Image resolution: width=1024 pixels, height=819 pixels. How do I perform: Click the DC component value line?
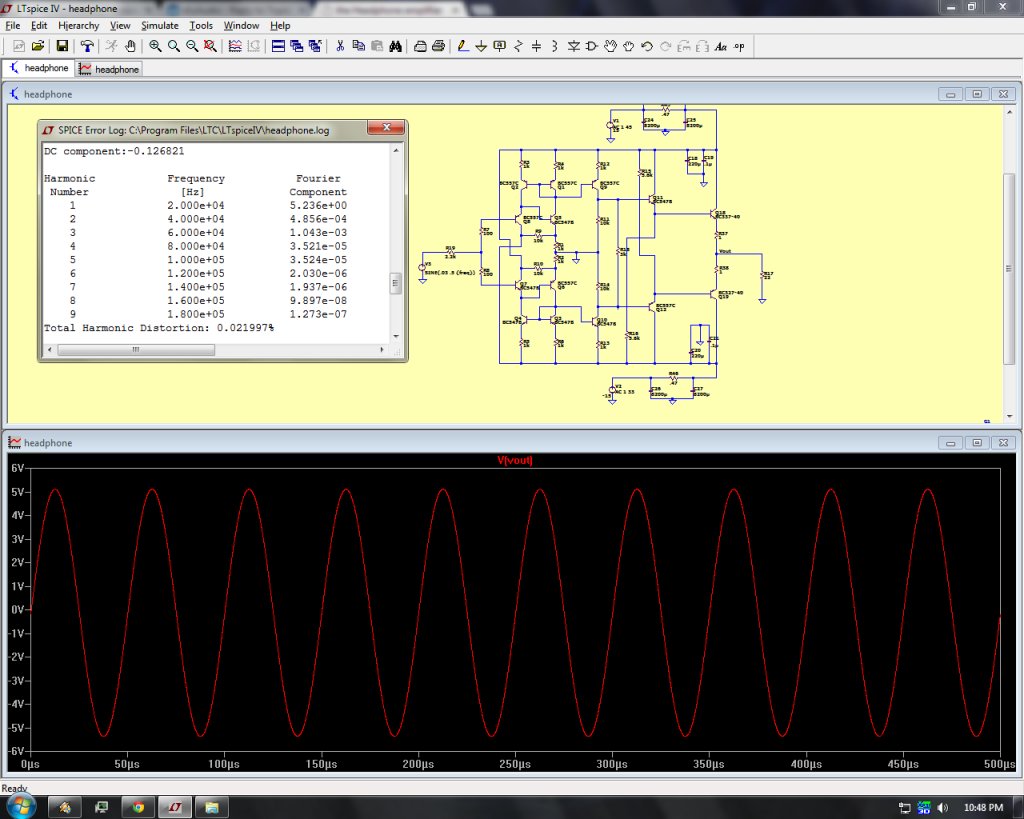114,151
